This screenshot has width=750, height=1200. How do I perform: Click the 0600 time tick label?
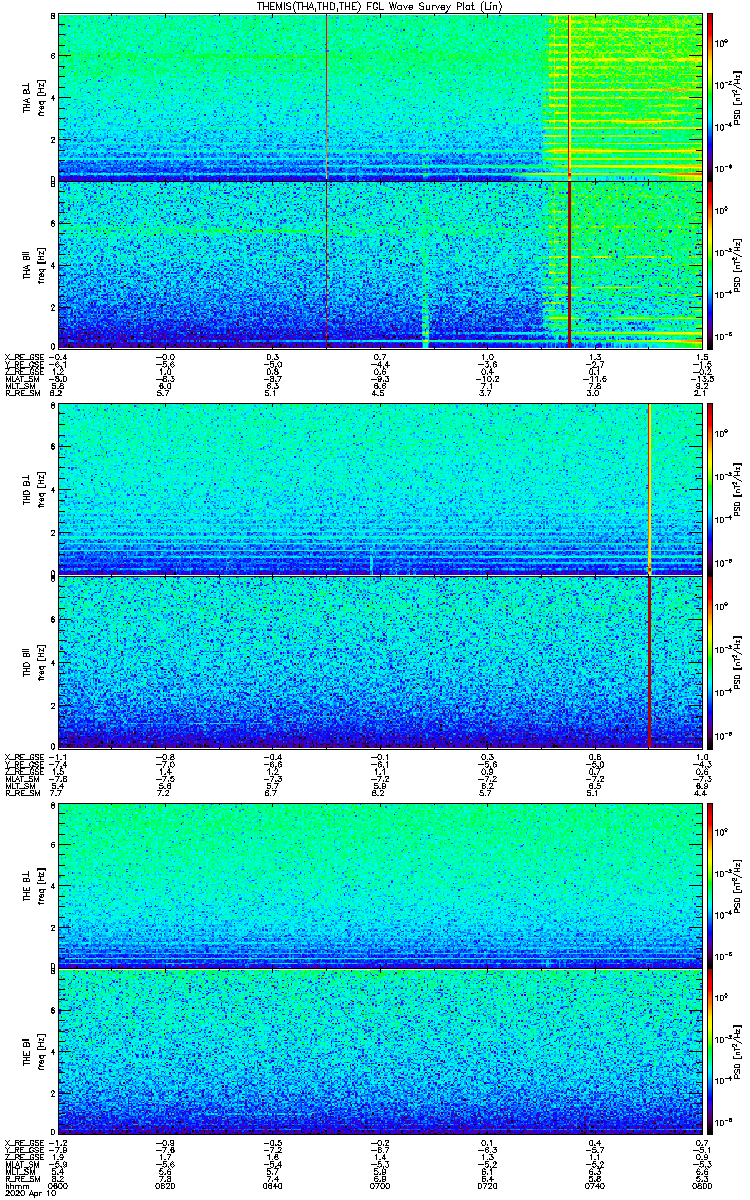point(60,1187)
